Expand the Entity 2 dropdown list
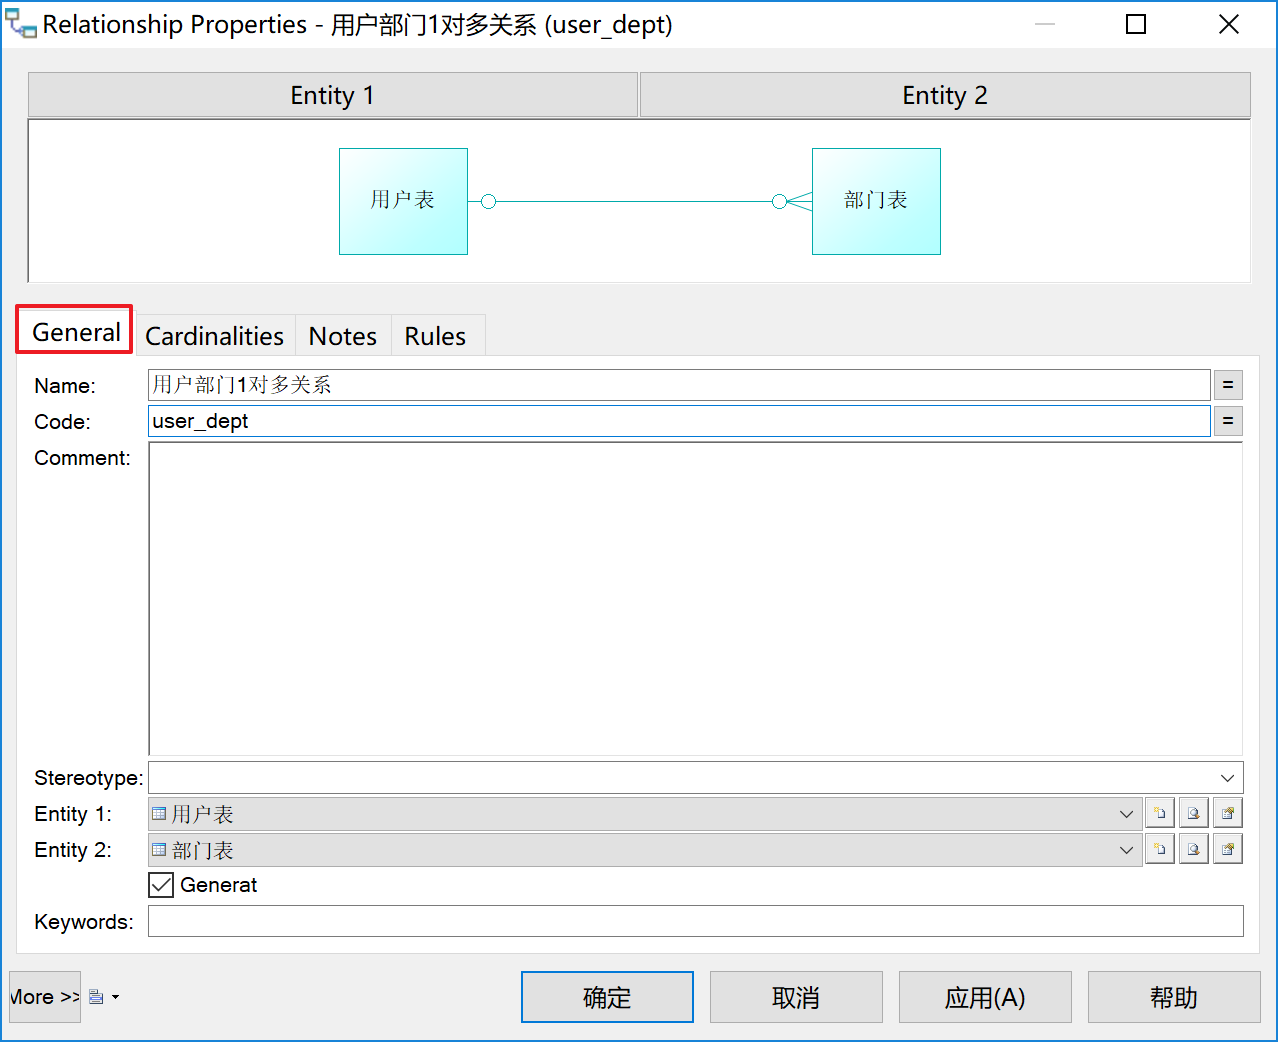This screenshot has width=1278, height=1042. (1126, 850)
